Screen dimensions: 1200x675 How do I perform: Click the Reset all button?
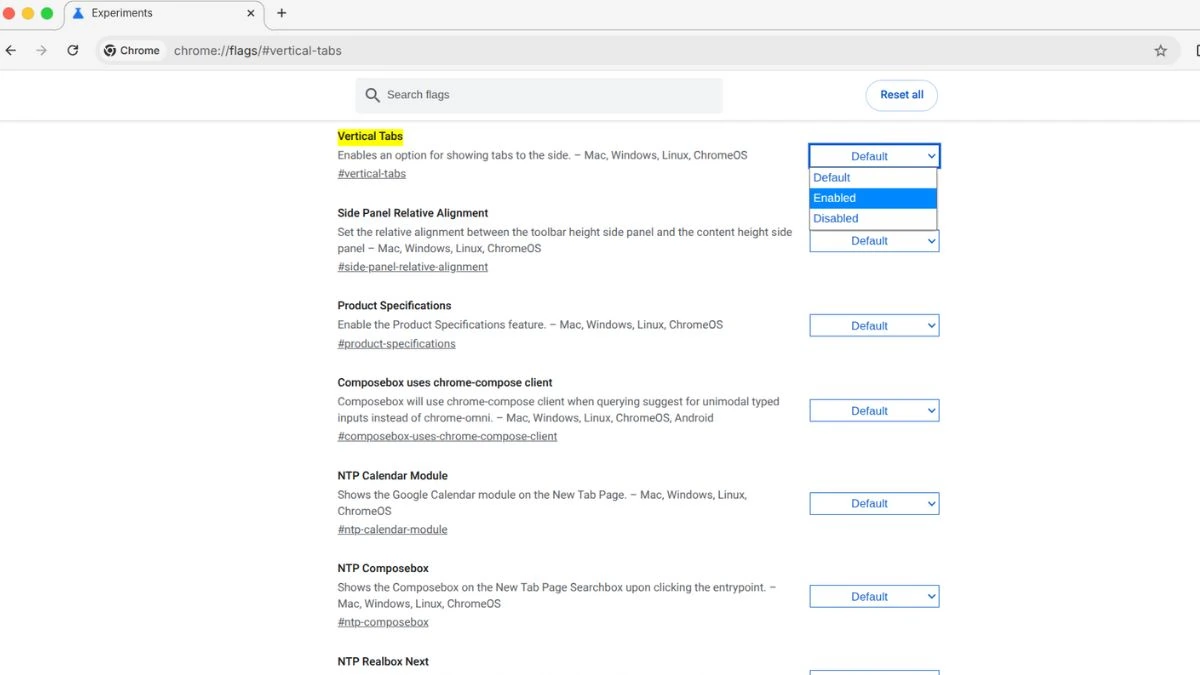pos(900,95)
